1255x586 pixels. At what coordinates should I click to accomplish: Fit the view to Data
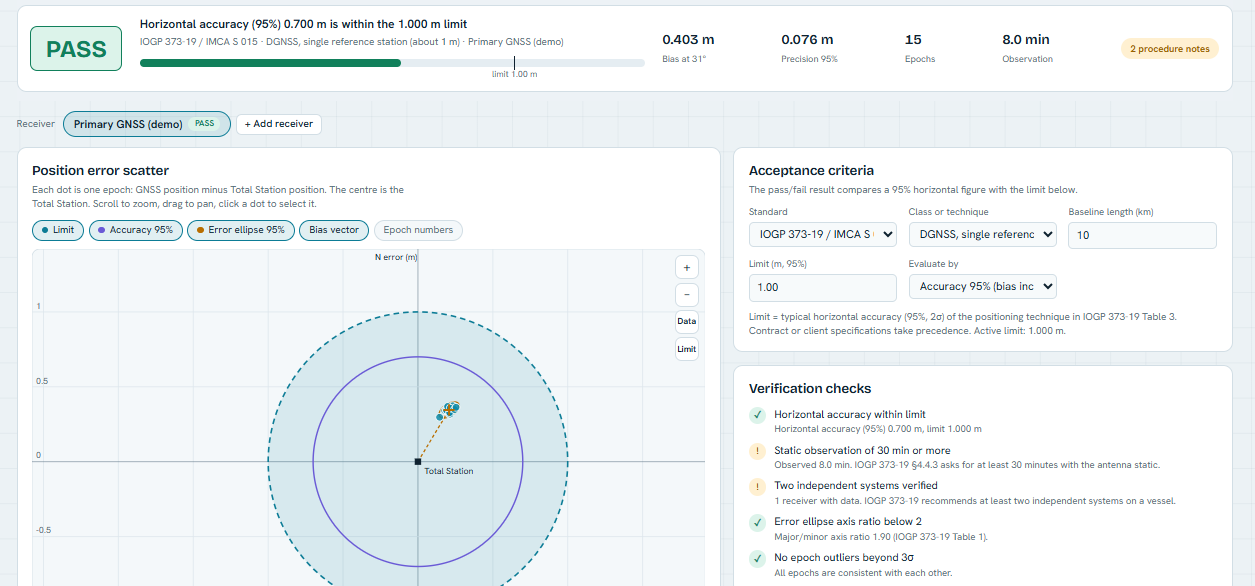coord(686,322)
